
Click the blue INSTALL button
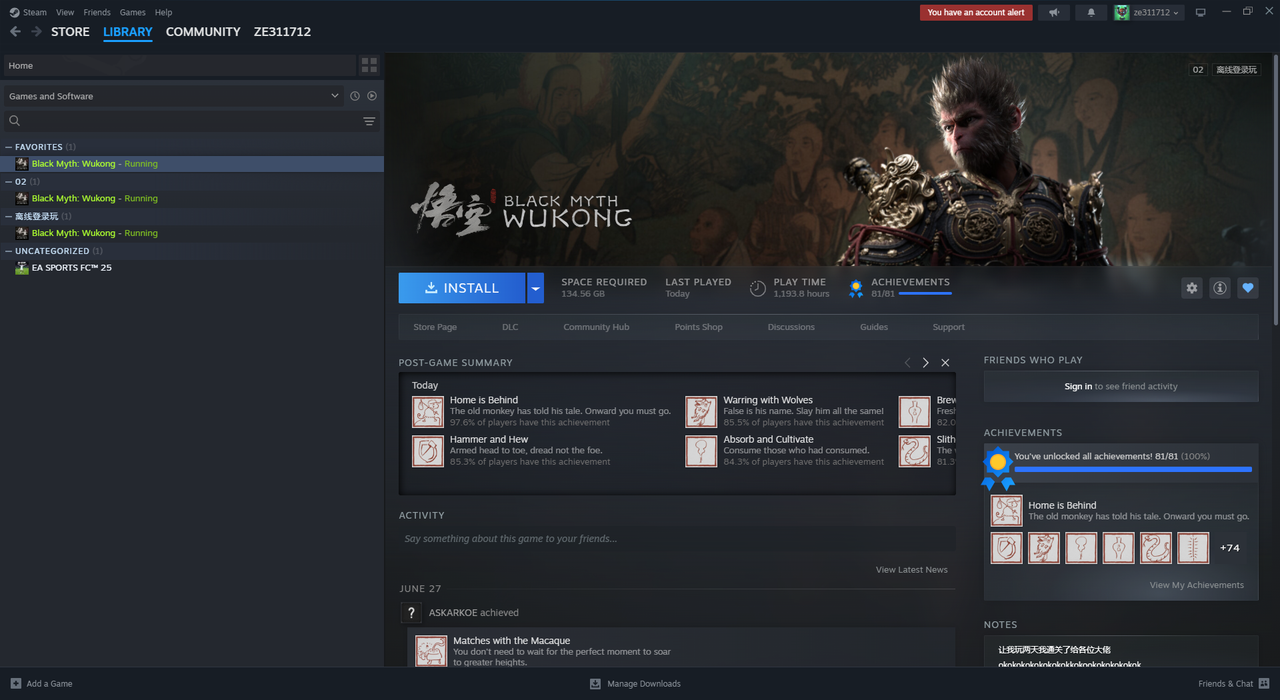click(x=462, y=288)
